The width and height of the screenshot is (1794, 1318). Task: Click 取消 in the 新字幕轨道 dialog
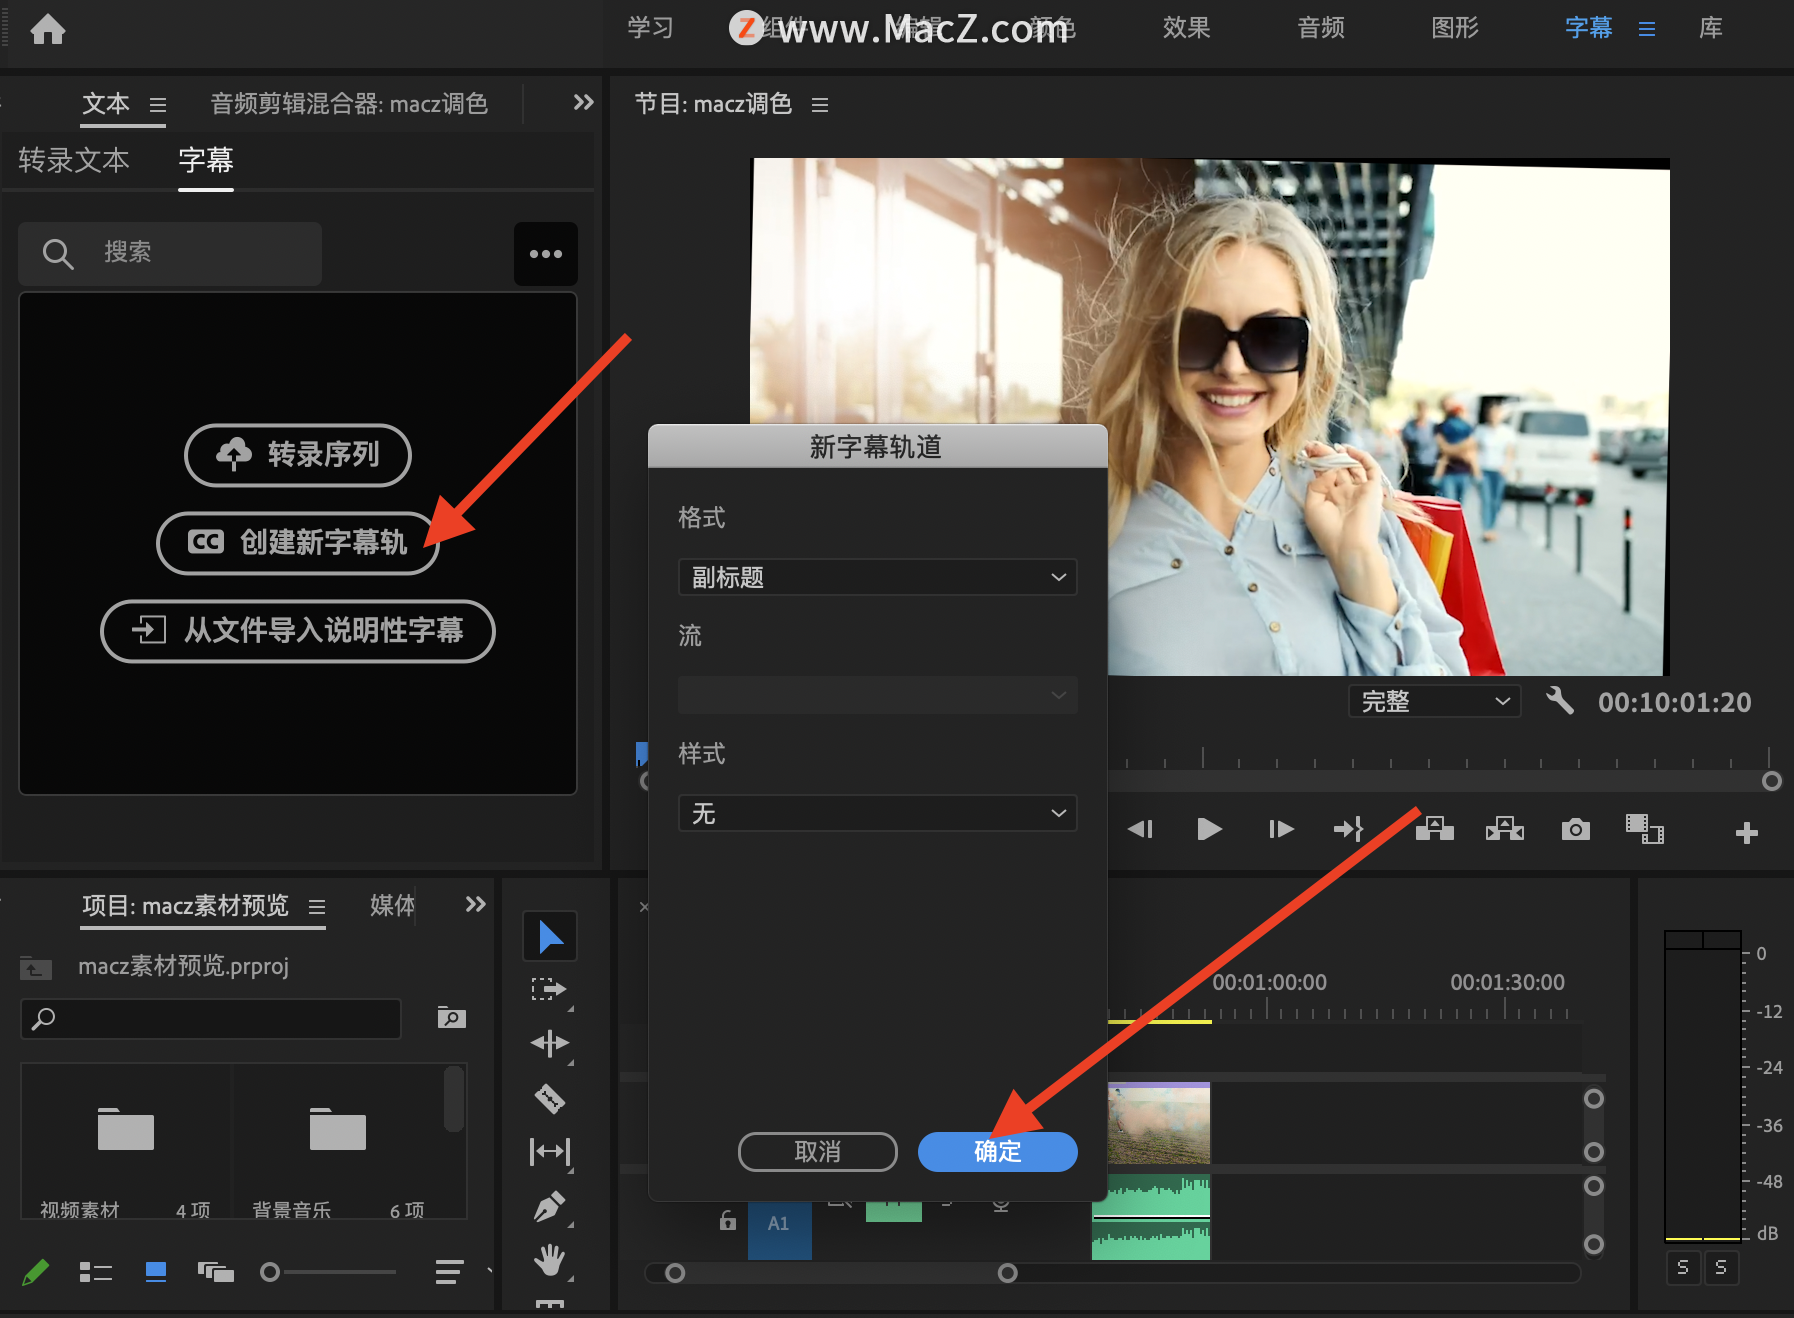(x=818, y=1152)
